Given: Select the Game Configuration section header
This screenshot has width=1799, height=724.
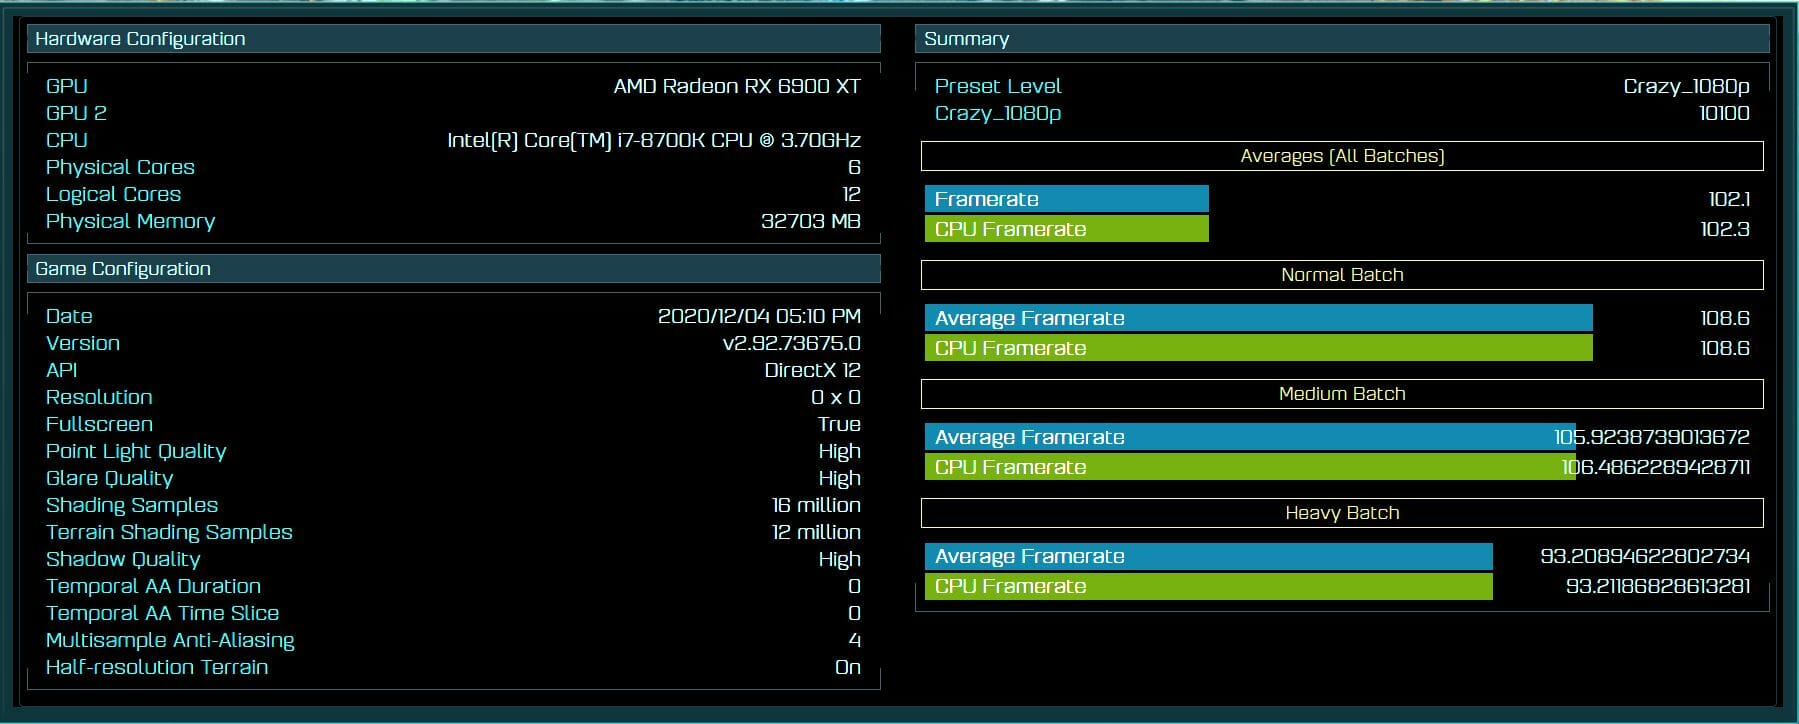Looking at the screenshot, I should [x=453, y=269].
